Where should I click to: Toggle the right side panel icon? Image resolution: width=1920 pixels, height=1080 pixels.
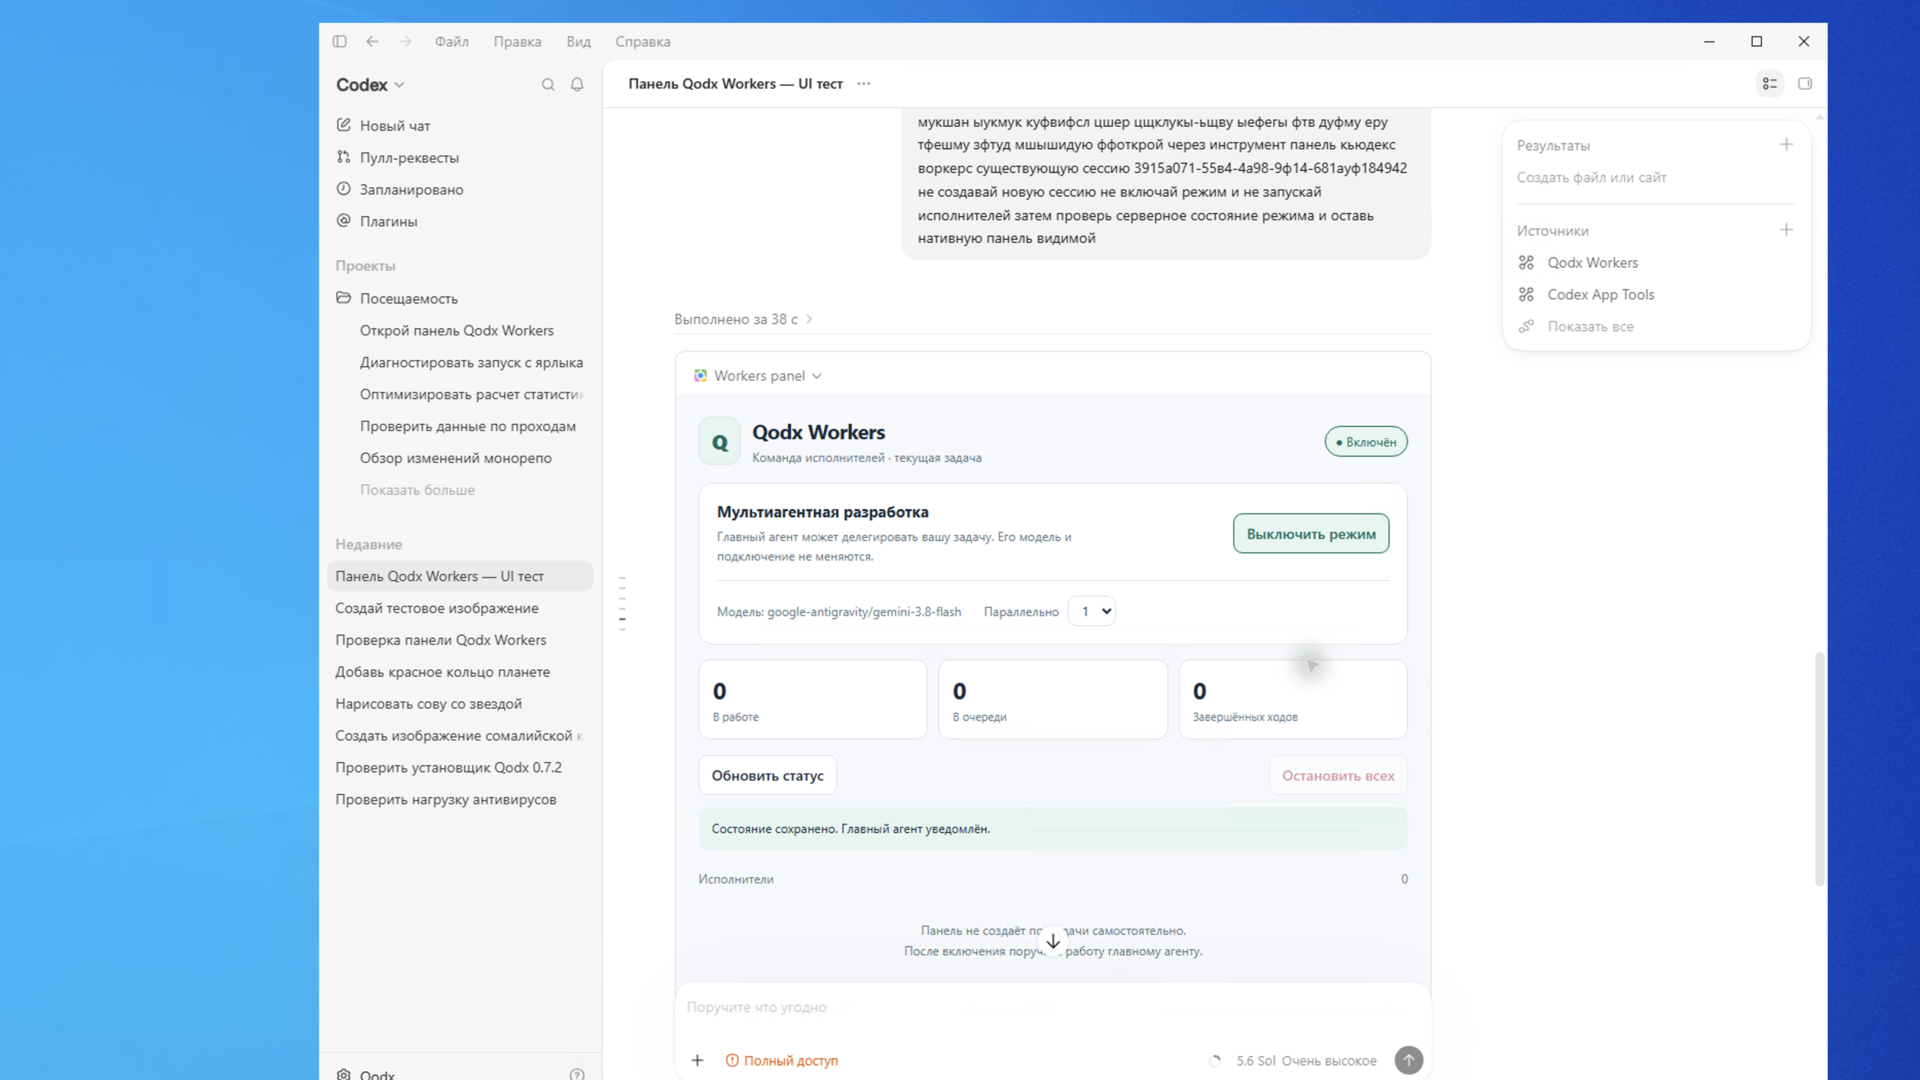tap(1805, 84)
